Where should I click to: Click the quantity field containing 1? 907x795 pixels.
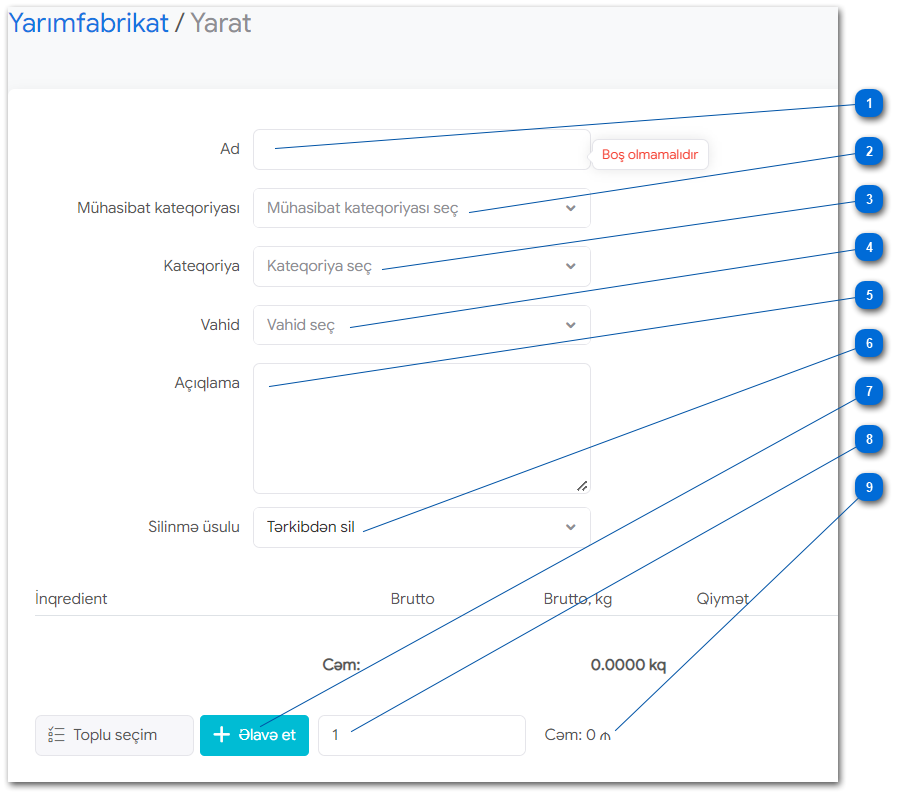point(421,735)
